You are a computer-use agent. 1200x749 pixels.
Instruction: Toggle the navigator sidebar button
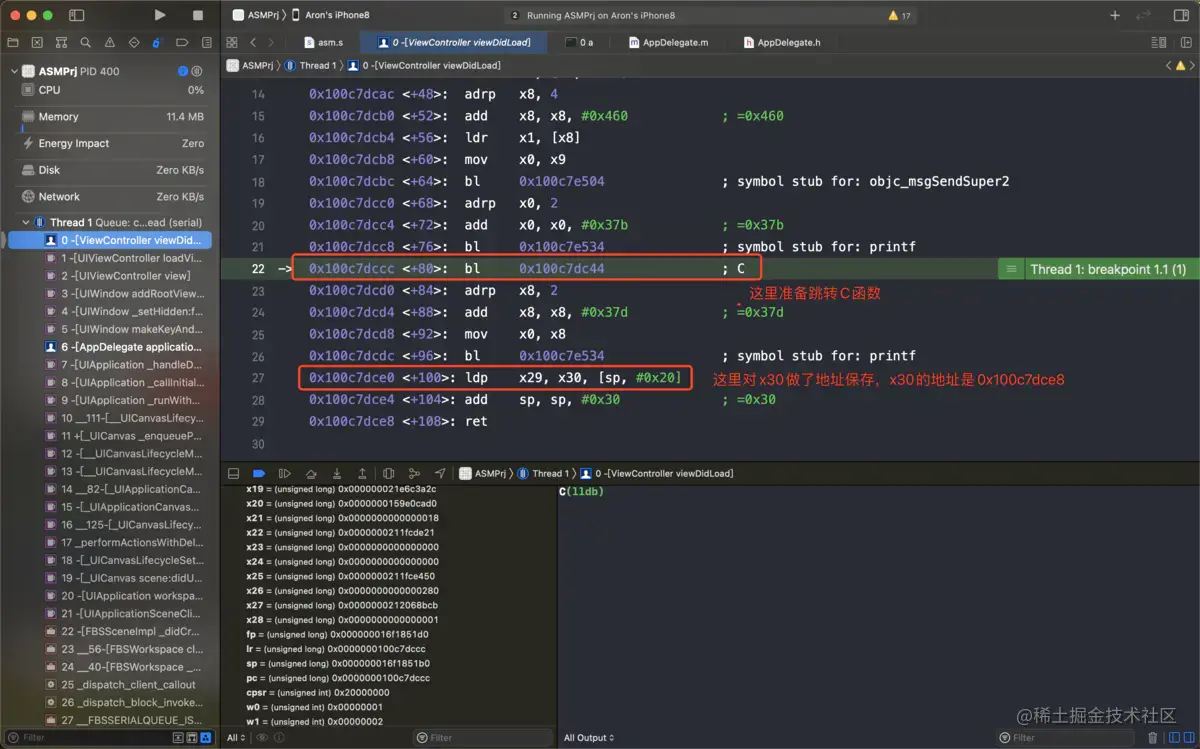coord(77,16)
